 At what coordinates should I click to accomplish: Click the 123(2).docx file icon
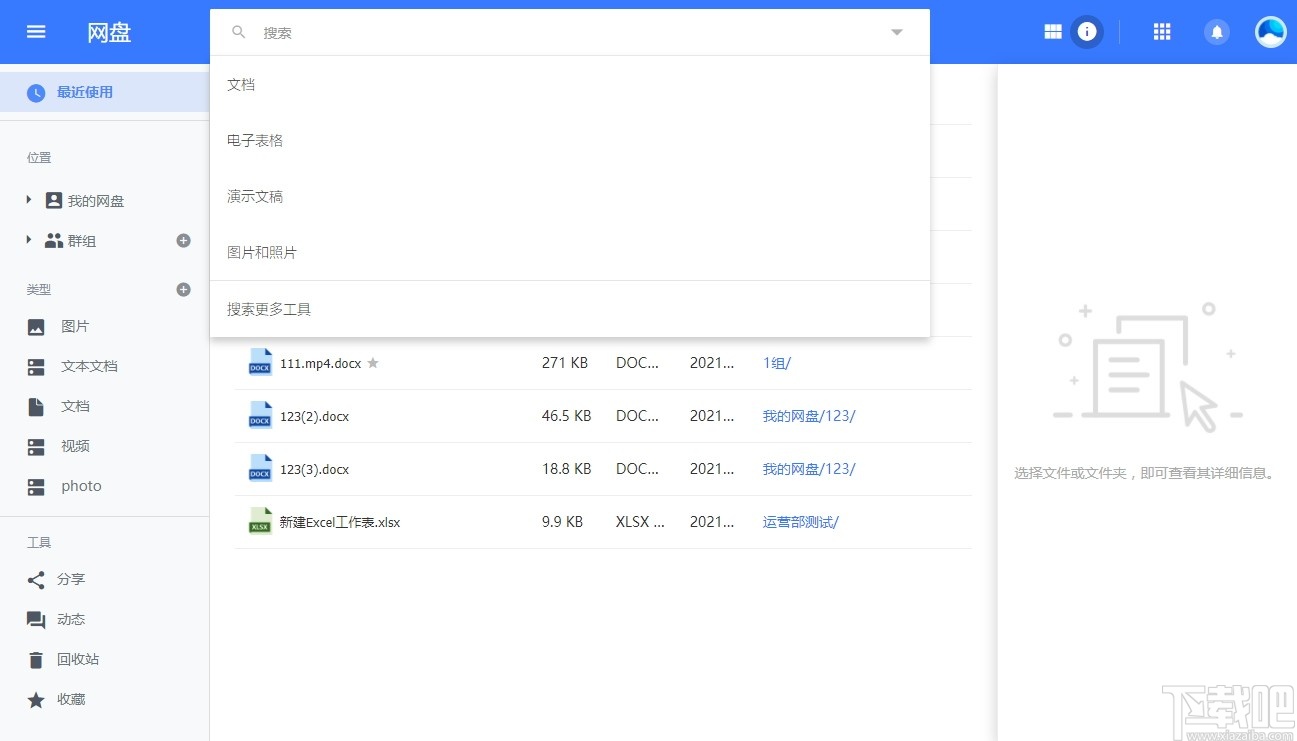pos(260,415)
